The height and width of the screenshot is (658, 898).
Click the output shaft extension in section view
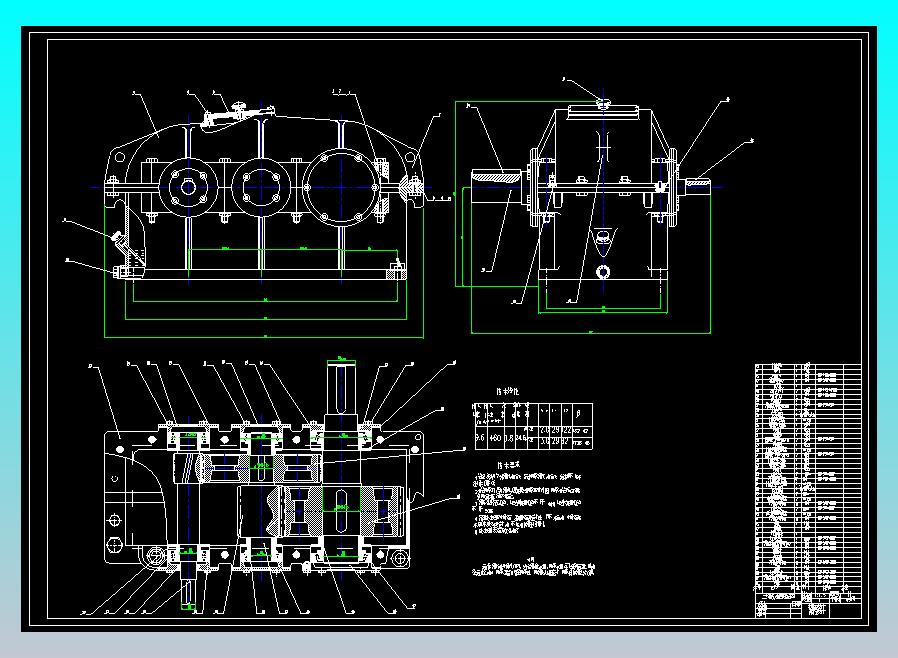341,388
